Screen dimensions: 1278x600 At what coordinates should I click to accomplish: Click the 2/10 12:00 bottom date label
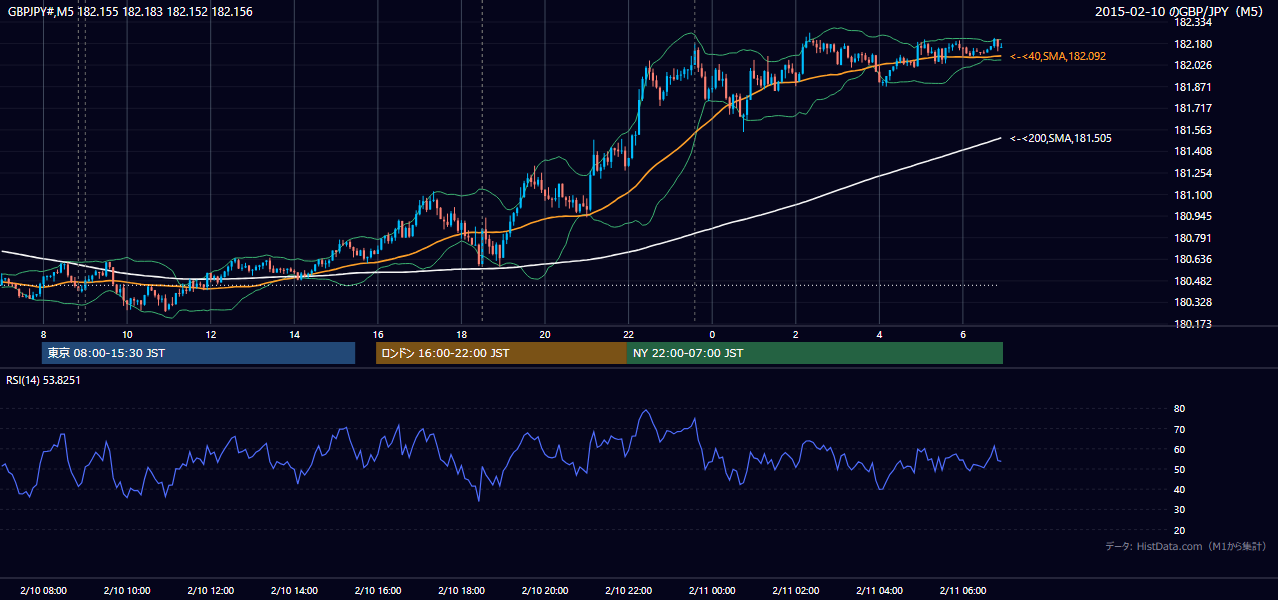211,591
